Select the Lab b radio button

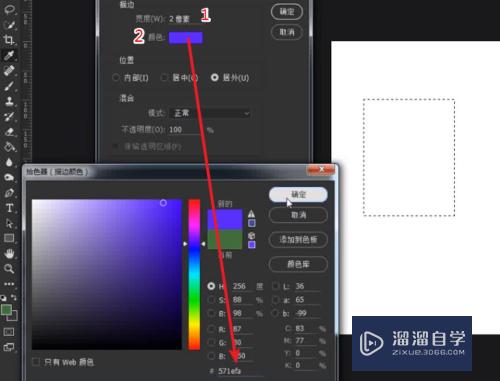[x=276, y=313]
